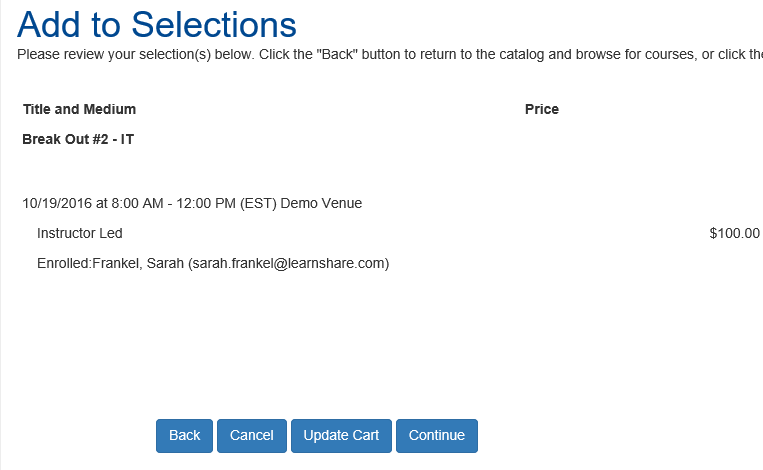Viewport: 763px width, 470px height.
Task: Click the "(EST)" timezone text
Action: [x=259, y=203]
